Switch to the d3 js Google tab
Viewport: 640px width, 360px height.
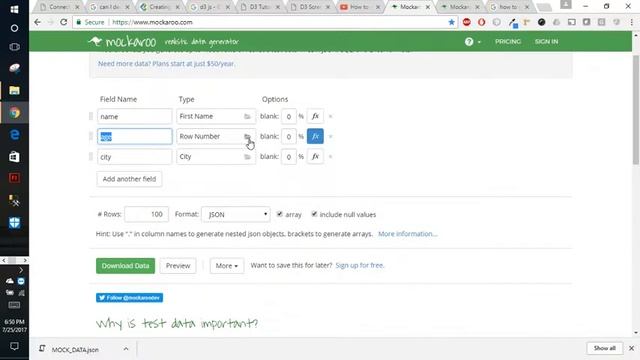[210, 7]
